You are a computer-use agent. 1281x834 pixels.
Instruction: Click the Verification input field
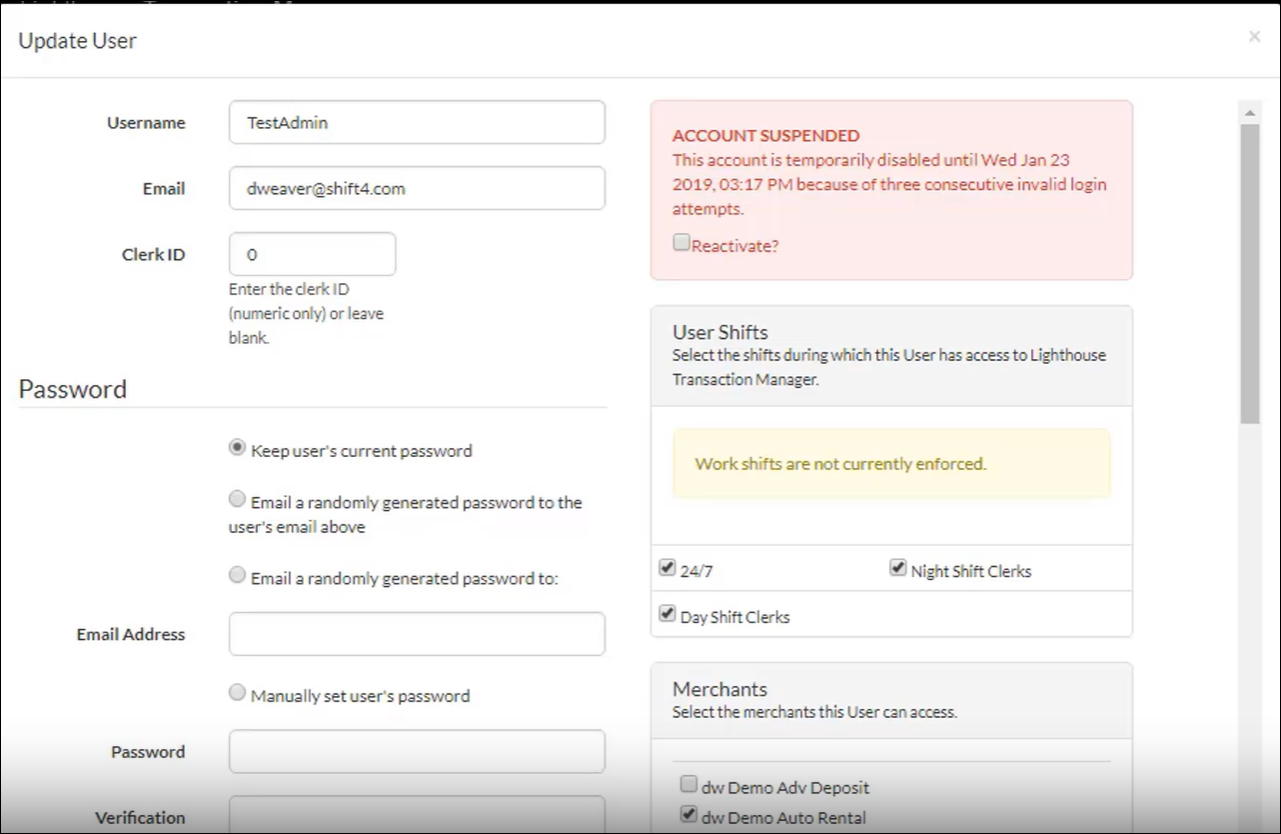(x=416, y=815)
